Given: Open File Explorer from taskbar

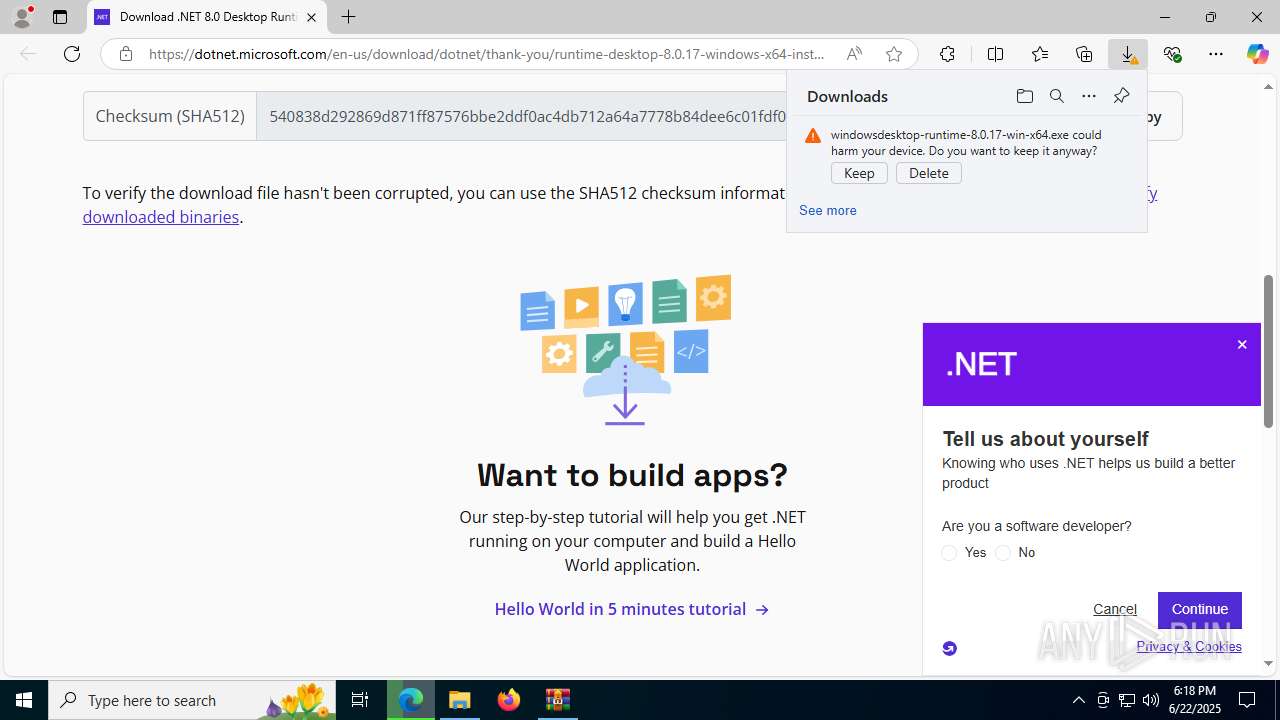Looking at the screenshot, I should pos(460,700).
